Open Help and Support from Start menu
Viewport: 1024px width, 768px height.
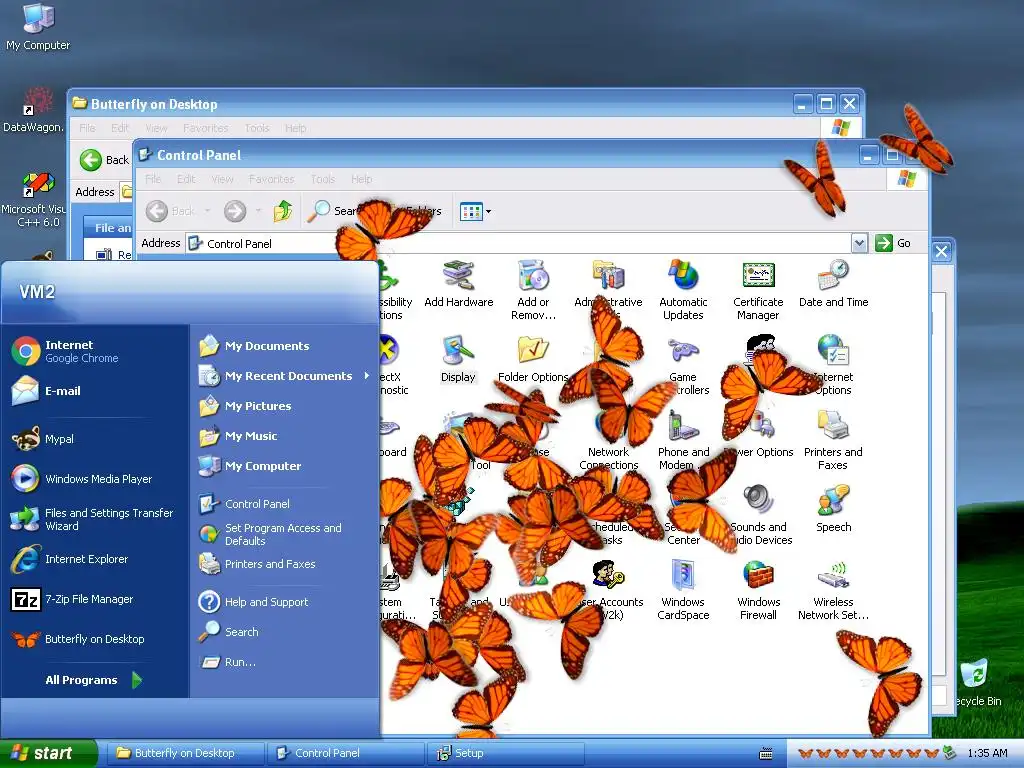click(285, 601)
